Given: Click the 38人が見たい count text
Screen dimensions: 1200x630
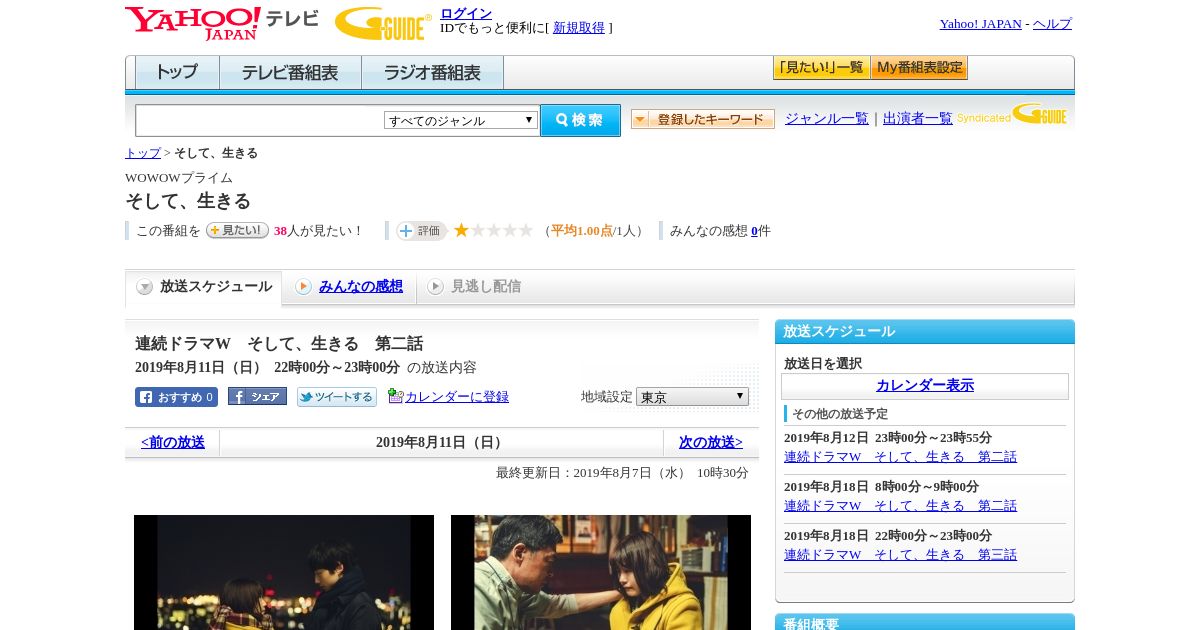Looking at the screenshot, I should tap(319, 231).
